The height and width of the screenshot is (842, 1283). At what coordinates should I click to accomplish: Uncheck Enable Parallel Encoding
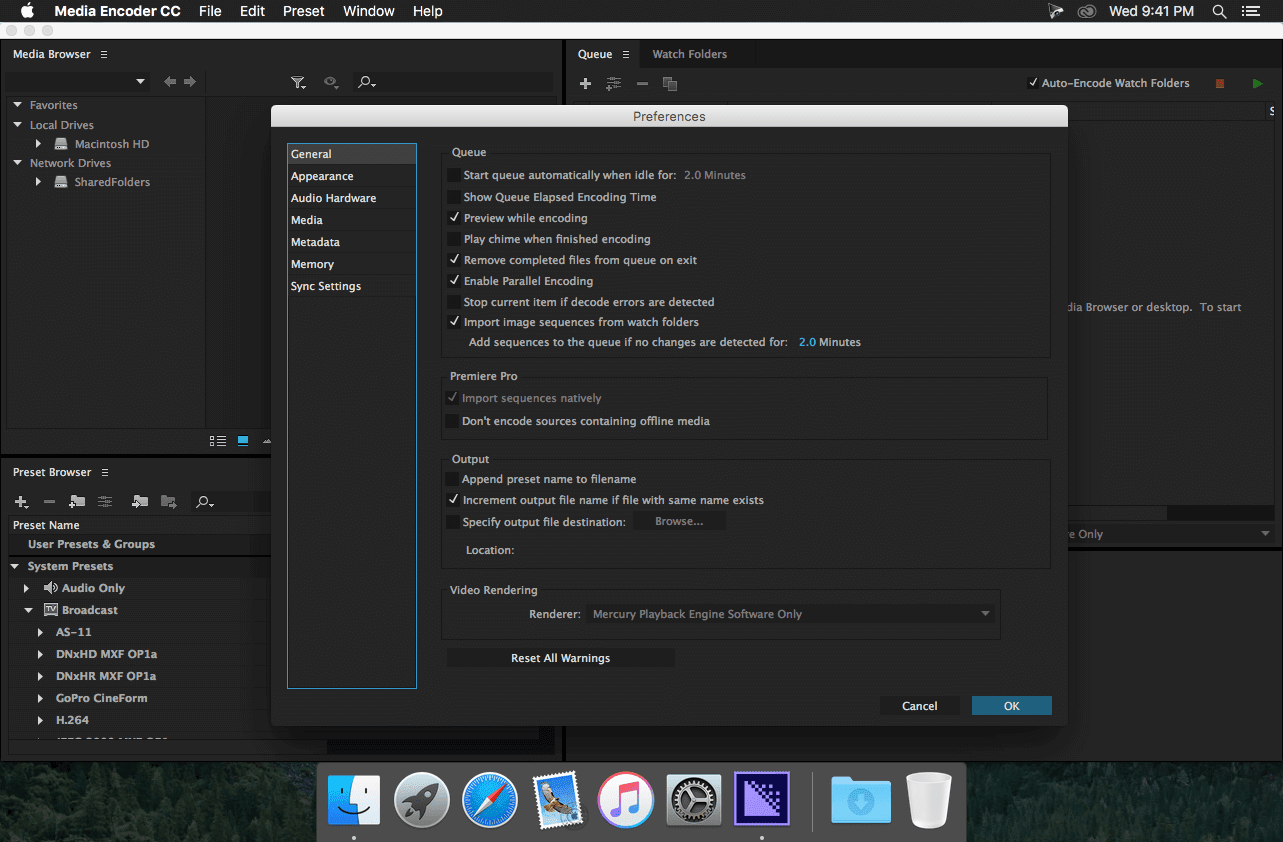click(x=453, y=281)
